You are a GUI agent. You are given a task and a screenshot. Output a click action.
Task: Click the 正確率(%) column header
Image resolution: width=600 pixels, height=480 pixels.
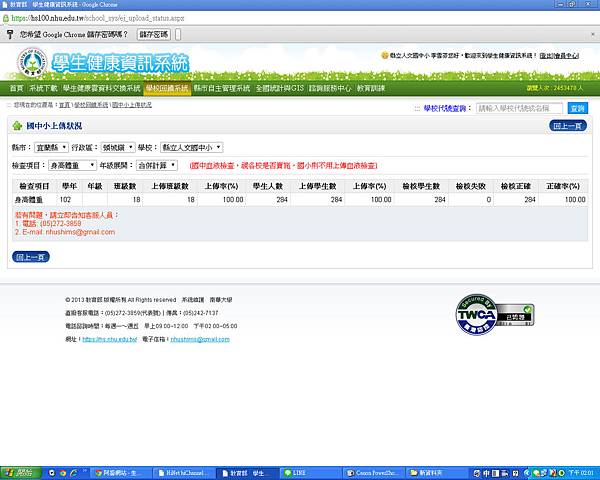[563, 186]
